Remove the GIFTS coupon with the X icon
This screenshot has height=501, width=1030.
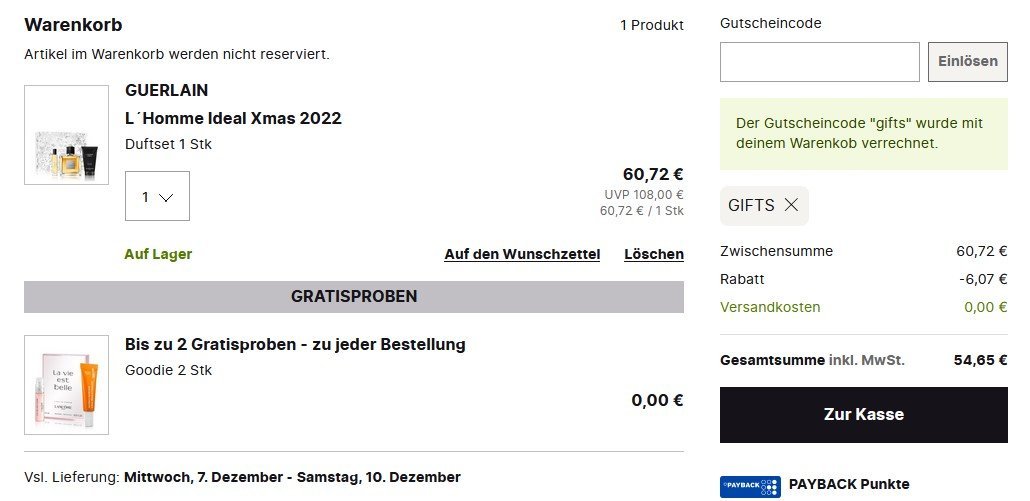pyautogui.click(x=791, y=205)
